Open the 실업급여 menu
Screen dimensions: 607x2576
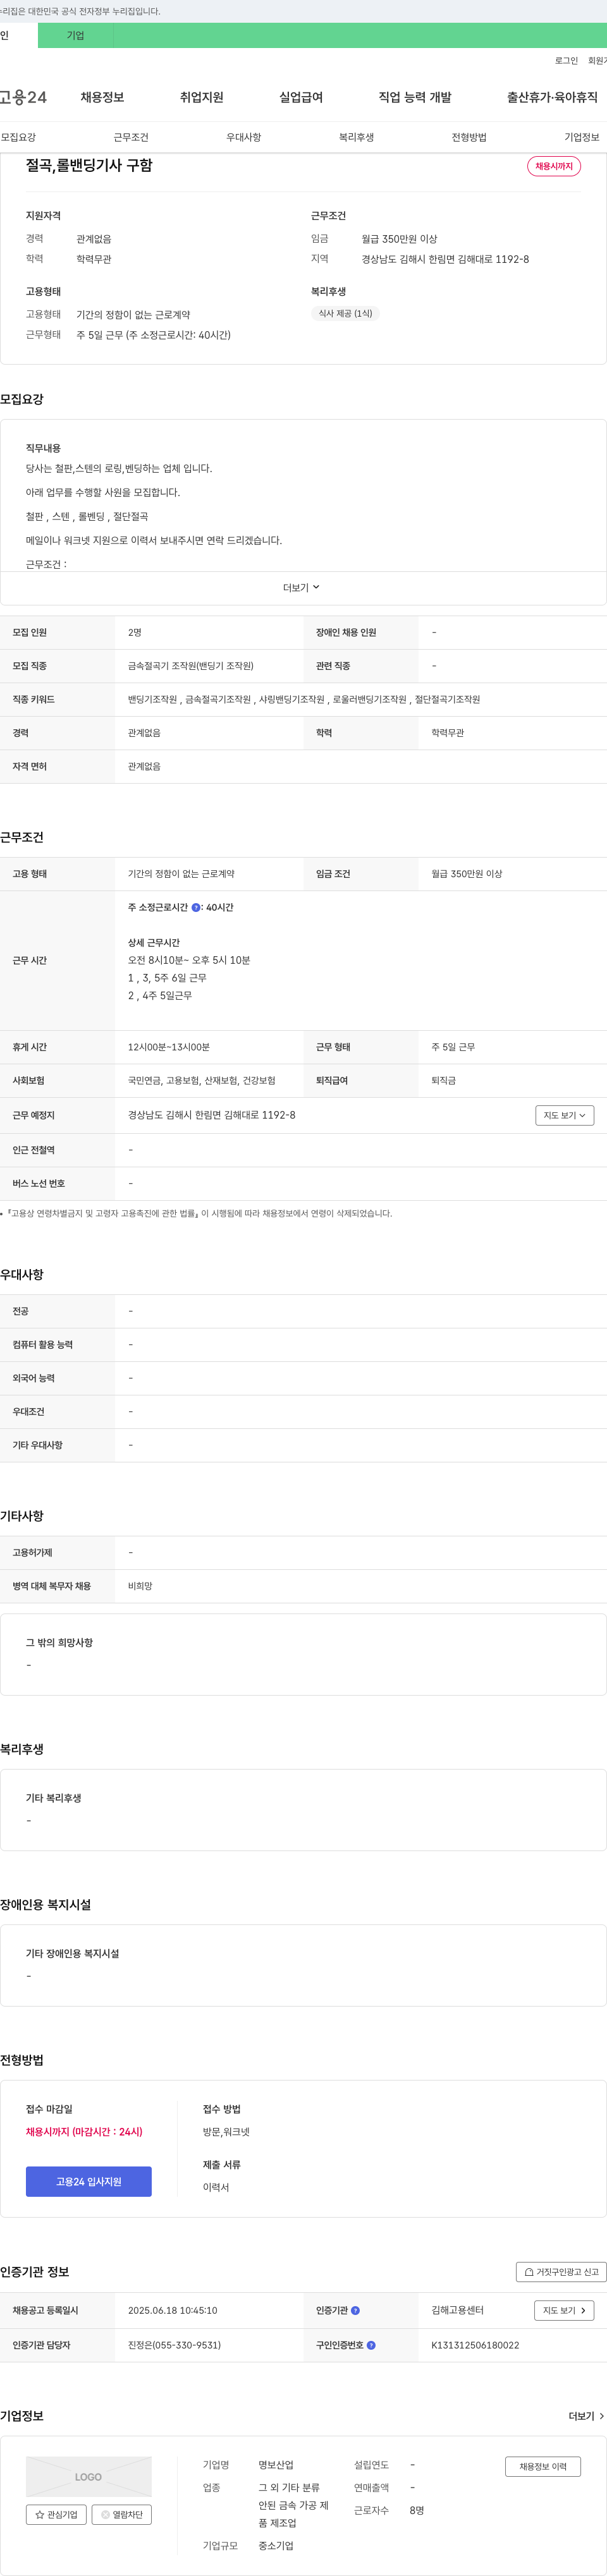pyautogui.click(x=301, y=97)
